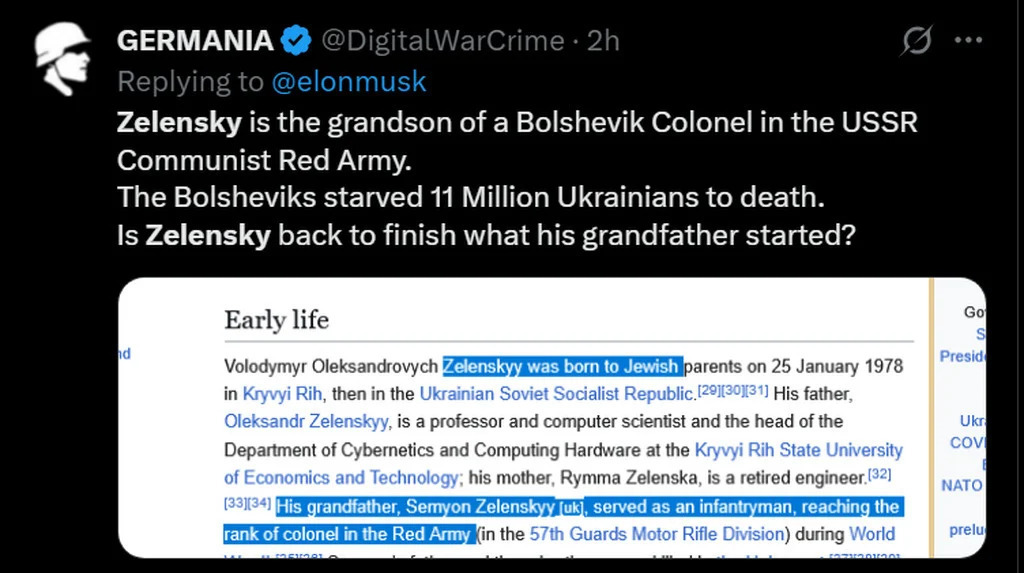Screen dimensions: 1024x573
Task: Open the Kryvyi Rih Wikipedia link
Action: 282,394
